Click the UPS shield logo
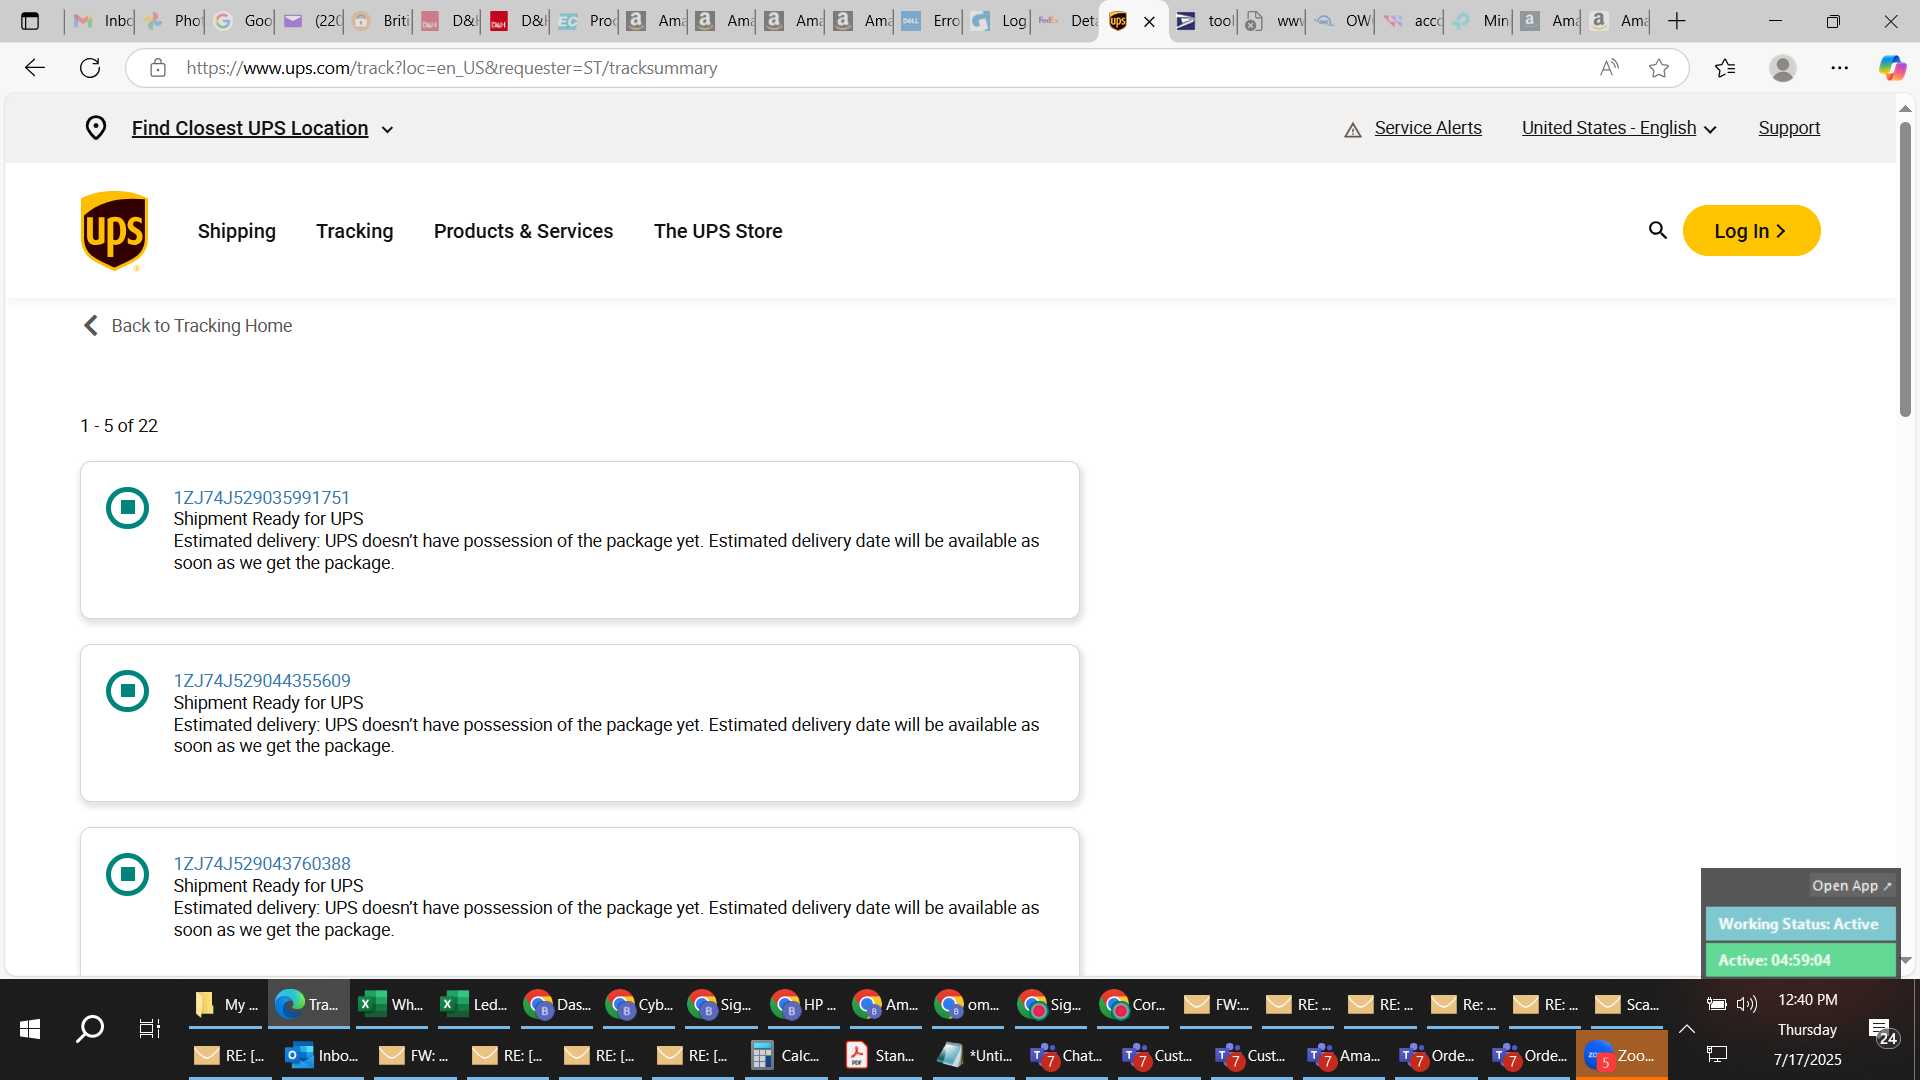Screen dimensions: 1920x1080 [x=114, y=231]
